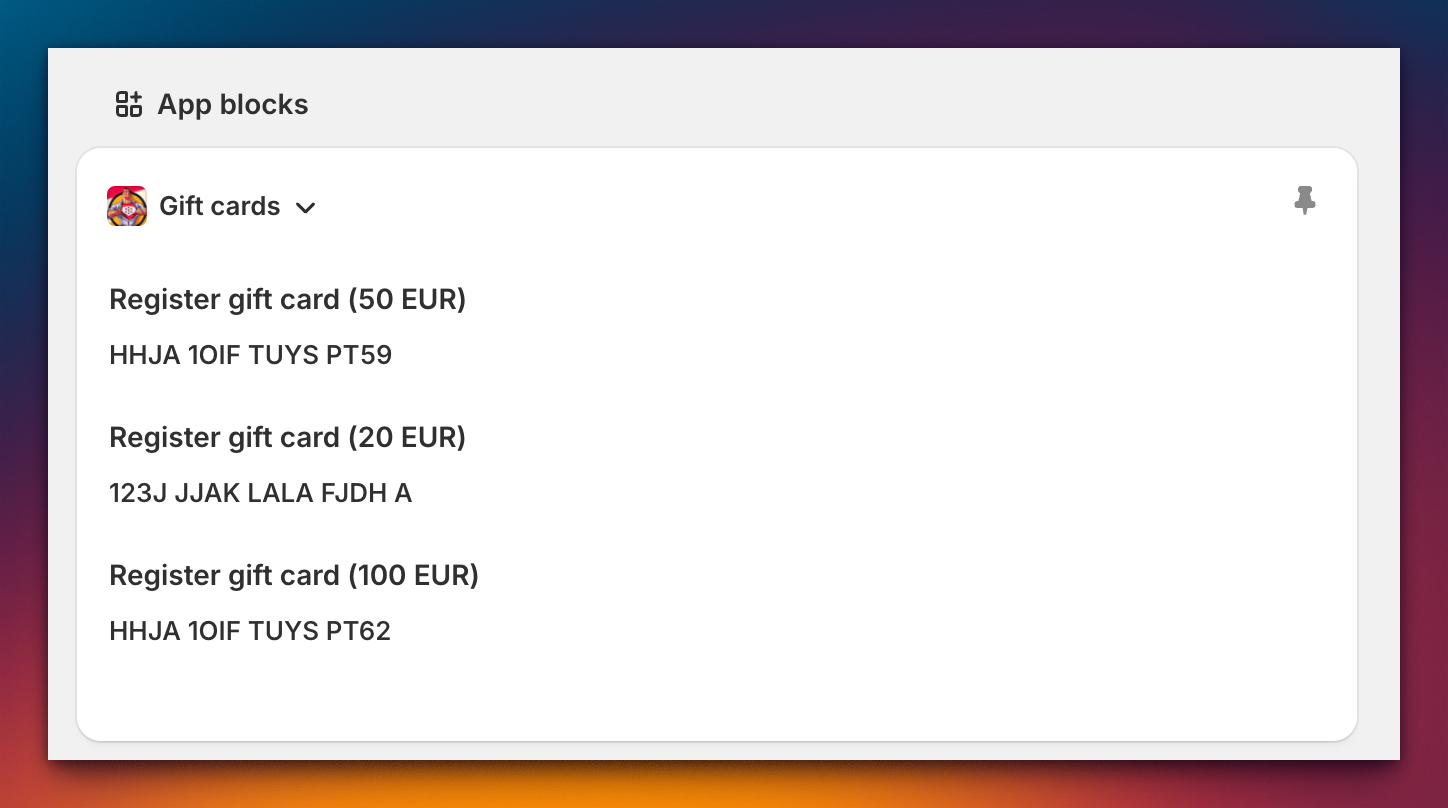Screen dimensions: 1448x808
Task: Click the "LALA" segment of the 20 EUR code
Action: tap(280, 493)
